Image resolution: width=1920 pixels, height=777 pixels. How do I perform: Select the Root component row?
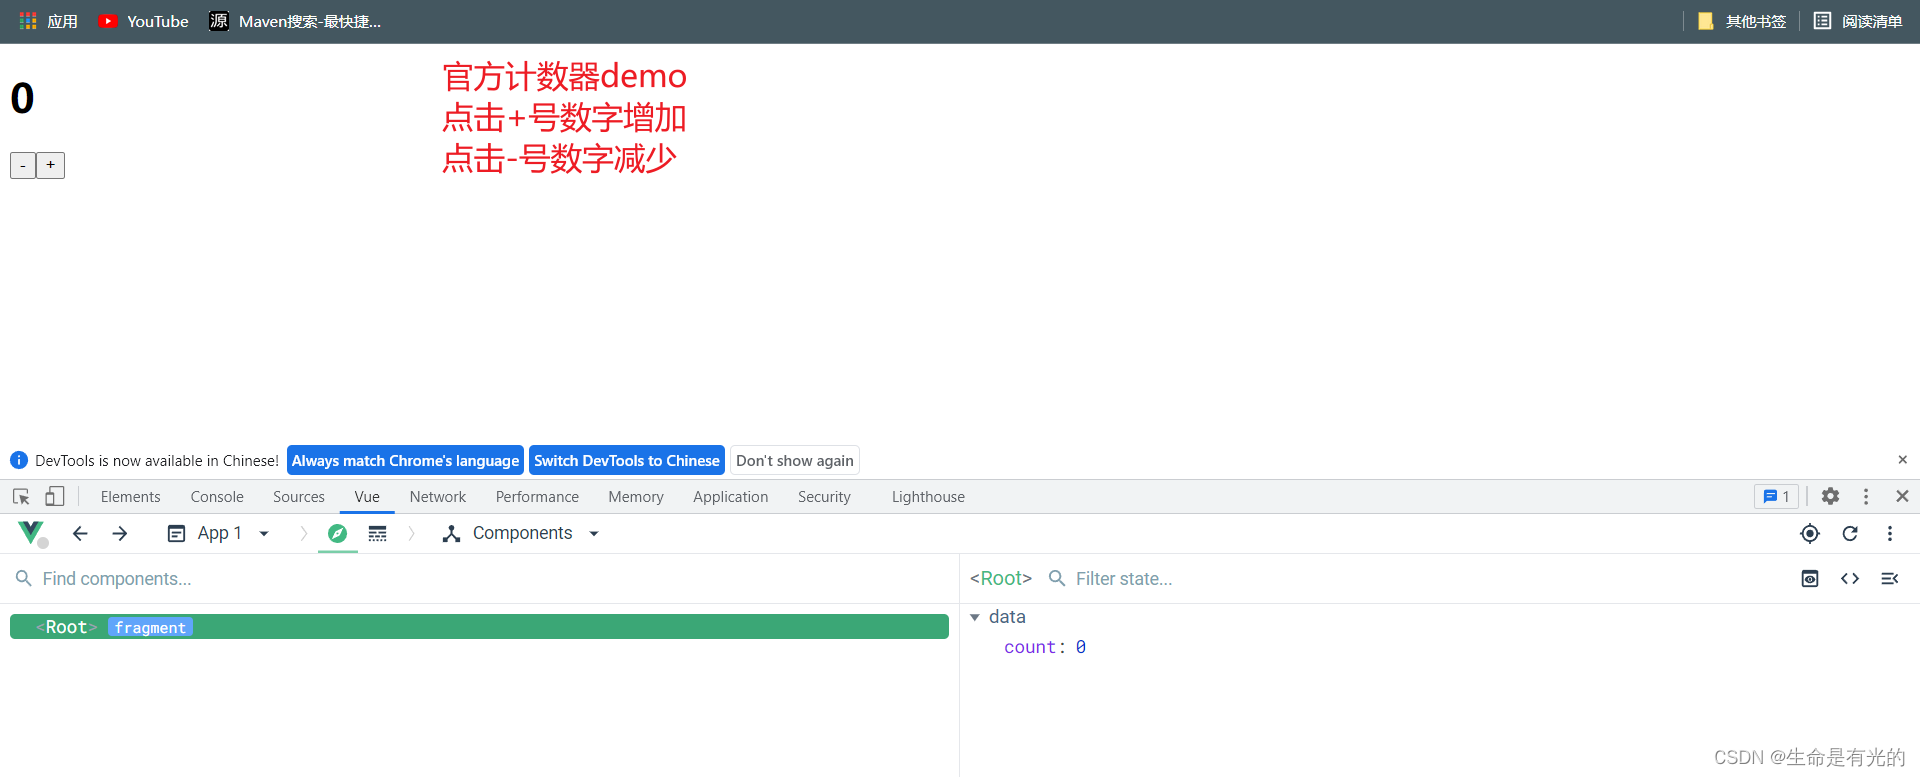click(479, 627)
